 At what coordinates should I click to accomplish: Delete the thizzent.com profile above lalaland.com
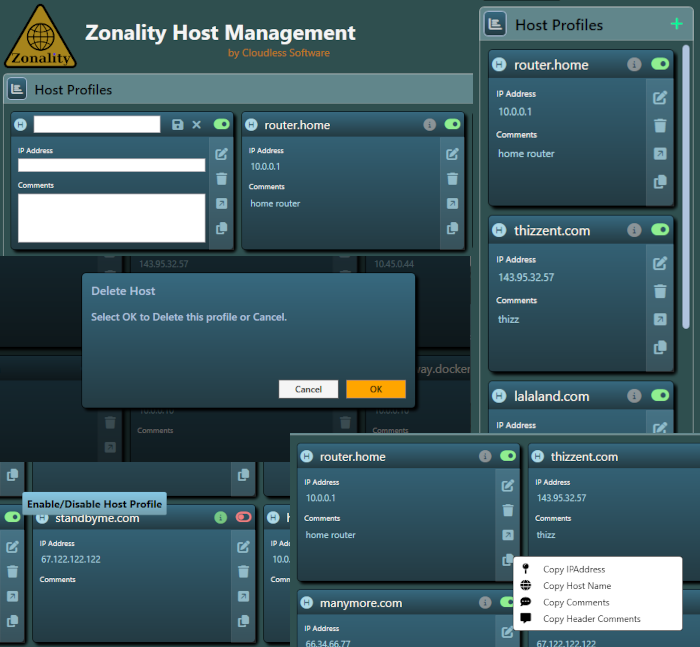tap(660, 291)
